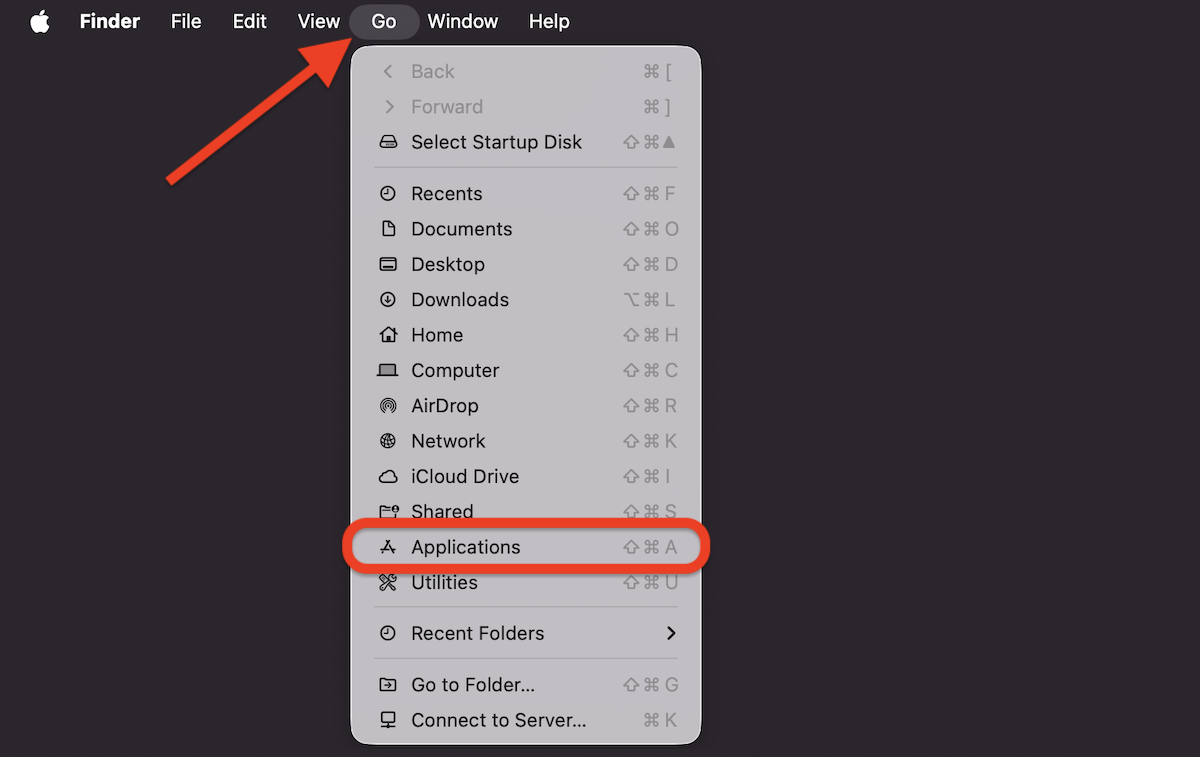Image resolution: width=1200 pixels, height=757 pixels.
Task: Select the Desktop text entry
Action: point(448,264)
